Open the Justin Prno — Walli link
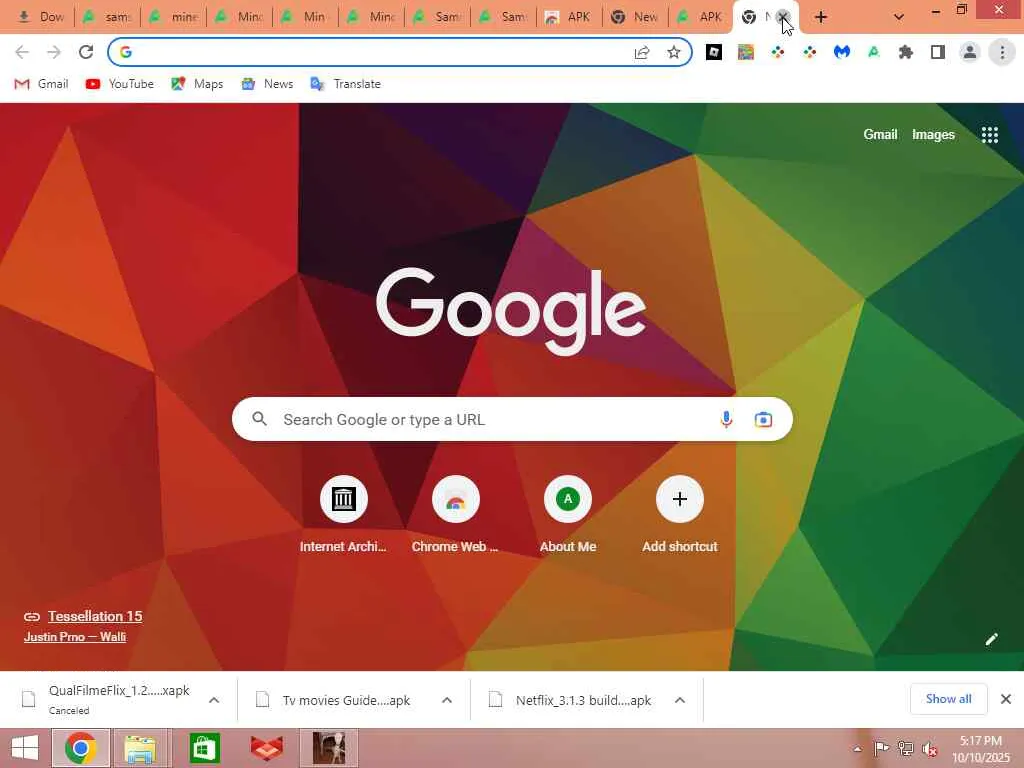 [x=75, y=637]
